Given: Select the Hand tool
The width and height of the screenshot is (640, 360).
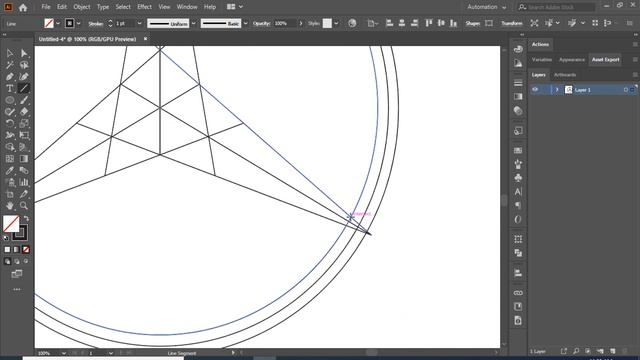Looking at the screenshot, I should tap(10, 206).
